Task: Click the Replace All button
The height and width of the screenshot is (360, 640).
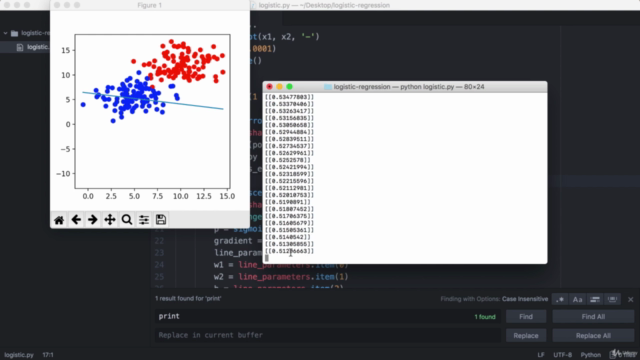Action: click(x=593, y=336)
